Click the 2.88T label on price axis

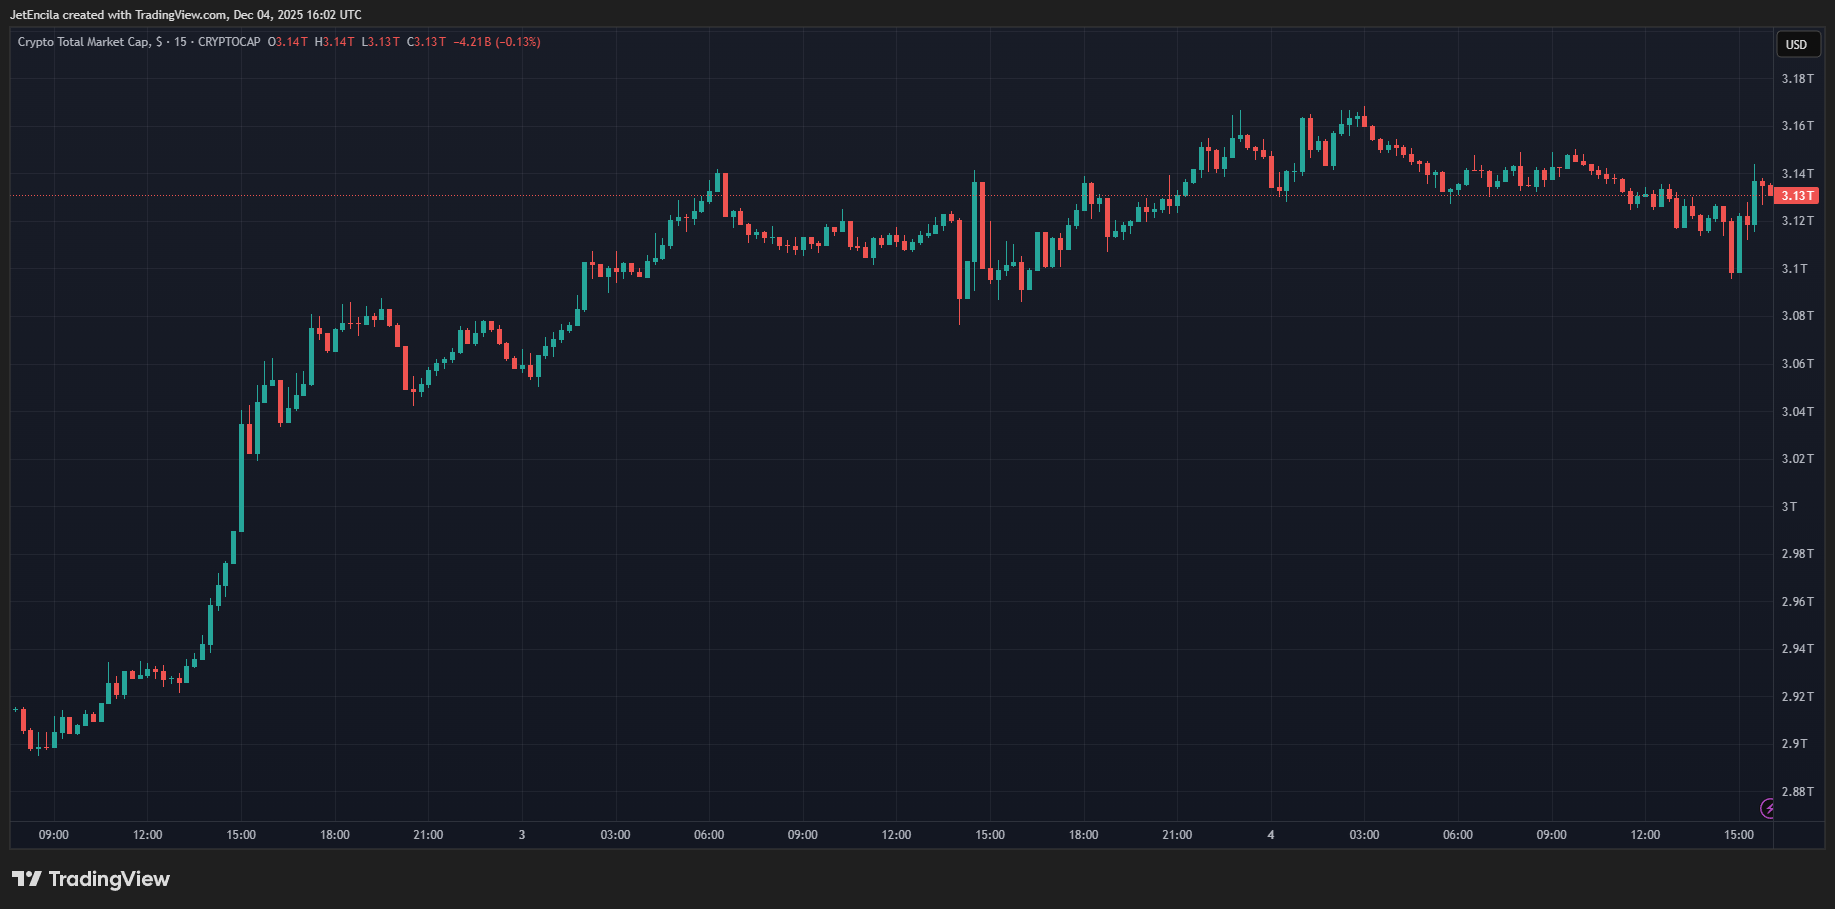(x=1797, y=792)
